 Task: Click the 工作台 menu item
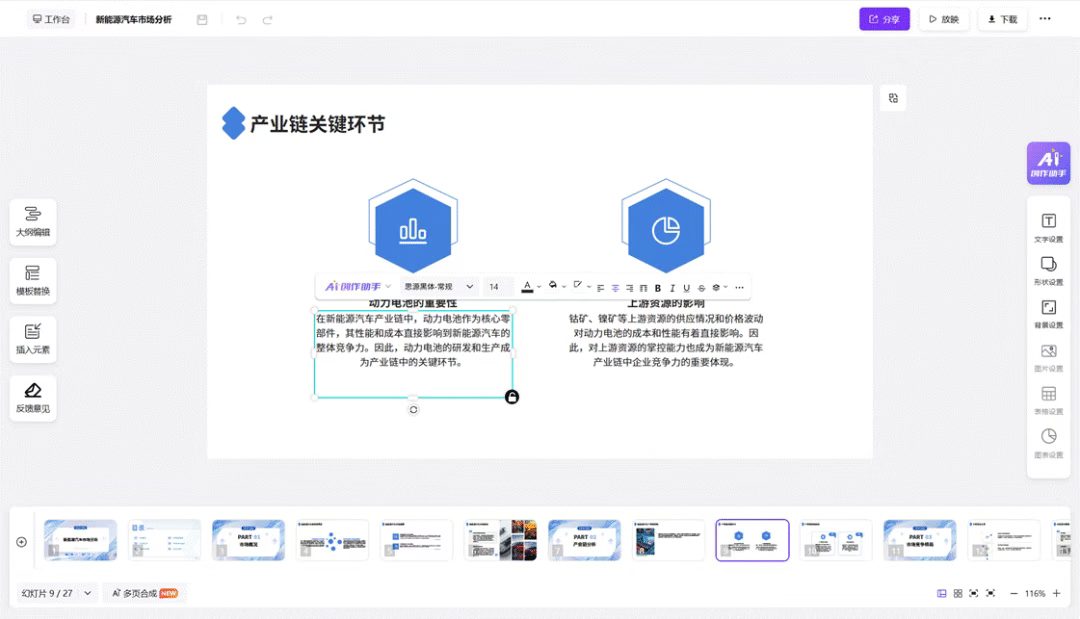click(x=51, y=18)
